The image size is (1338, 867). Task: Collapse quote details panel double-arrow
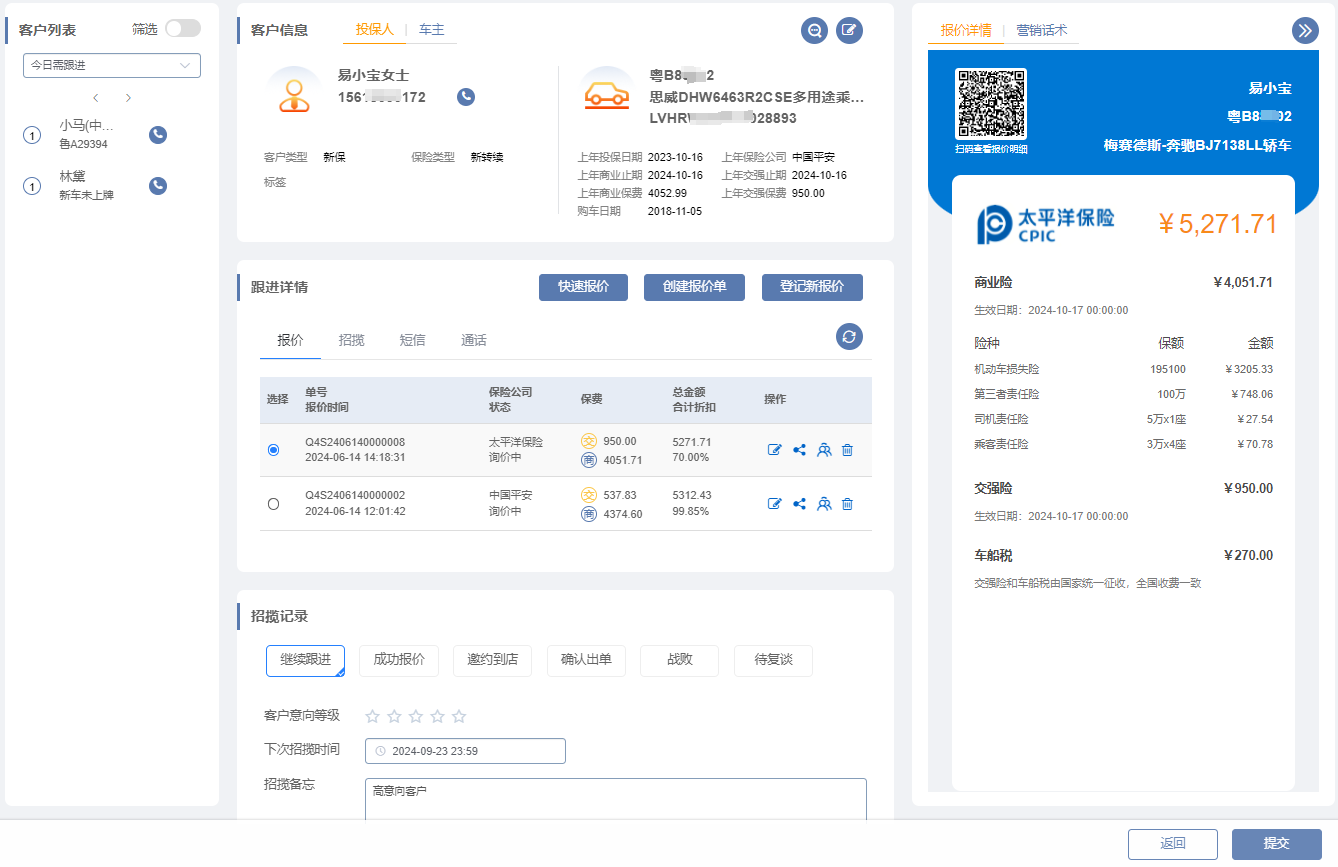point(1305,30)
